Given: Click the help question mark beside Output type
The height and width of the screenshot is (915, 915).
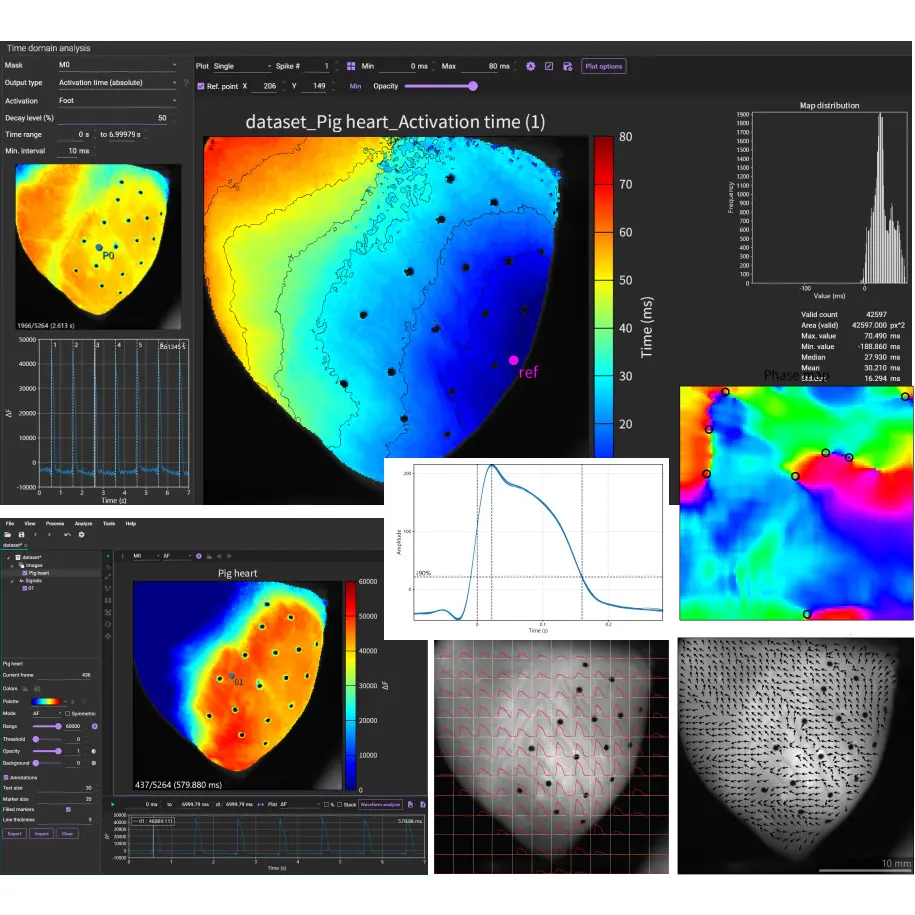Looking at the screenshot, I should (186, 83).
